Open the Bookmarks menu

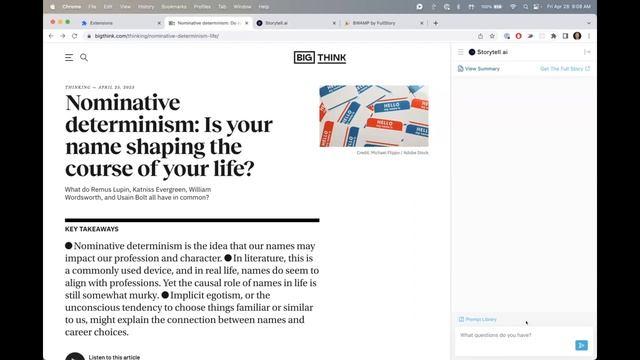174,7
